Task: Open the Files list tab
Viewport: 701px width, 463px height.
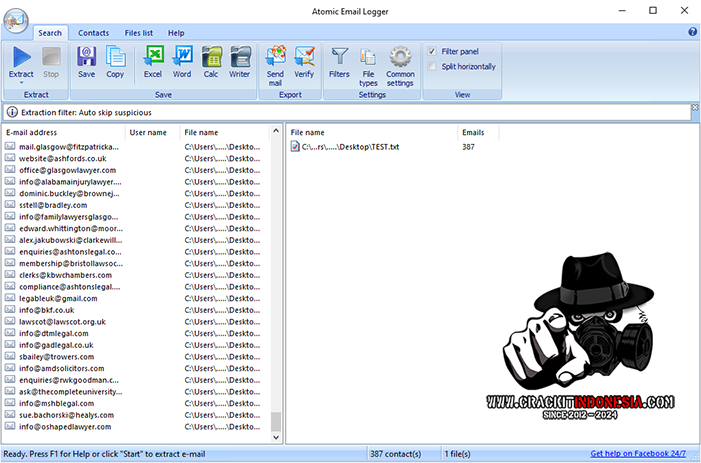Action: pyautogui.click(x=139, y=33)
